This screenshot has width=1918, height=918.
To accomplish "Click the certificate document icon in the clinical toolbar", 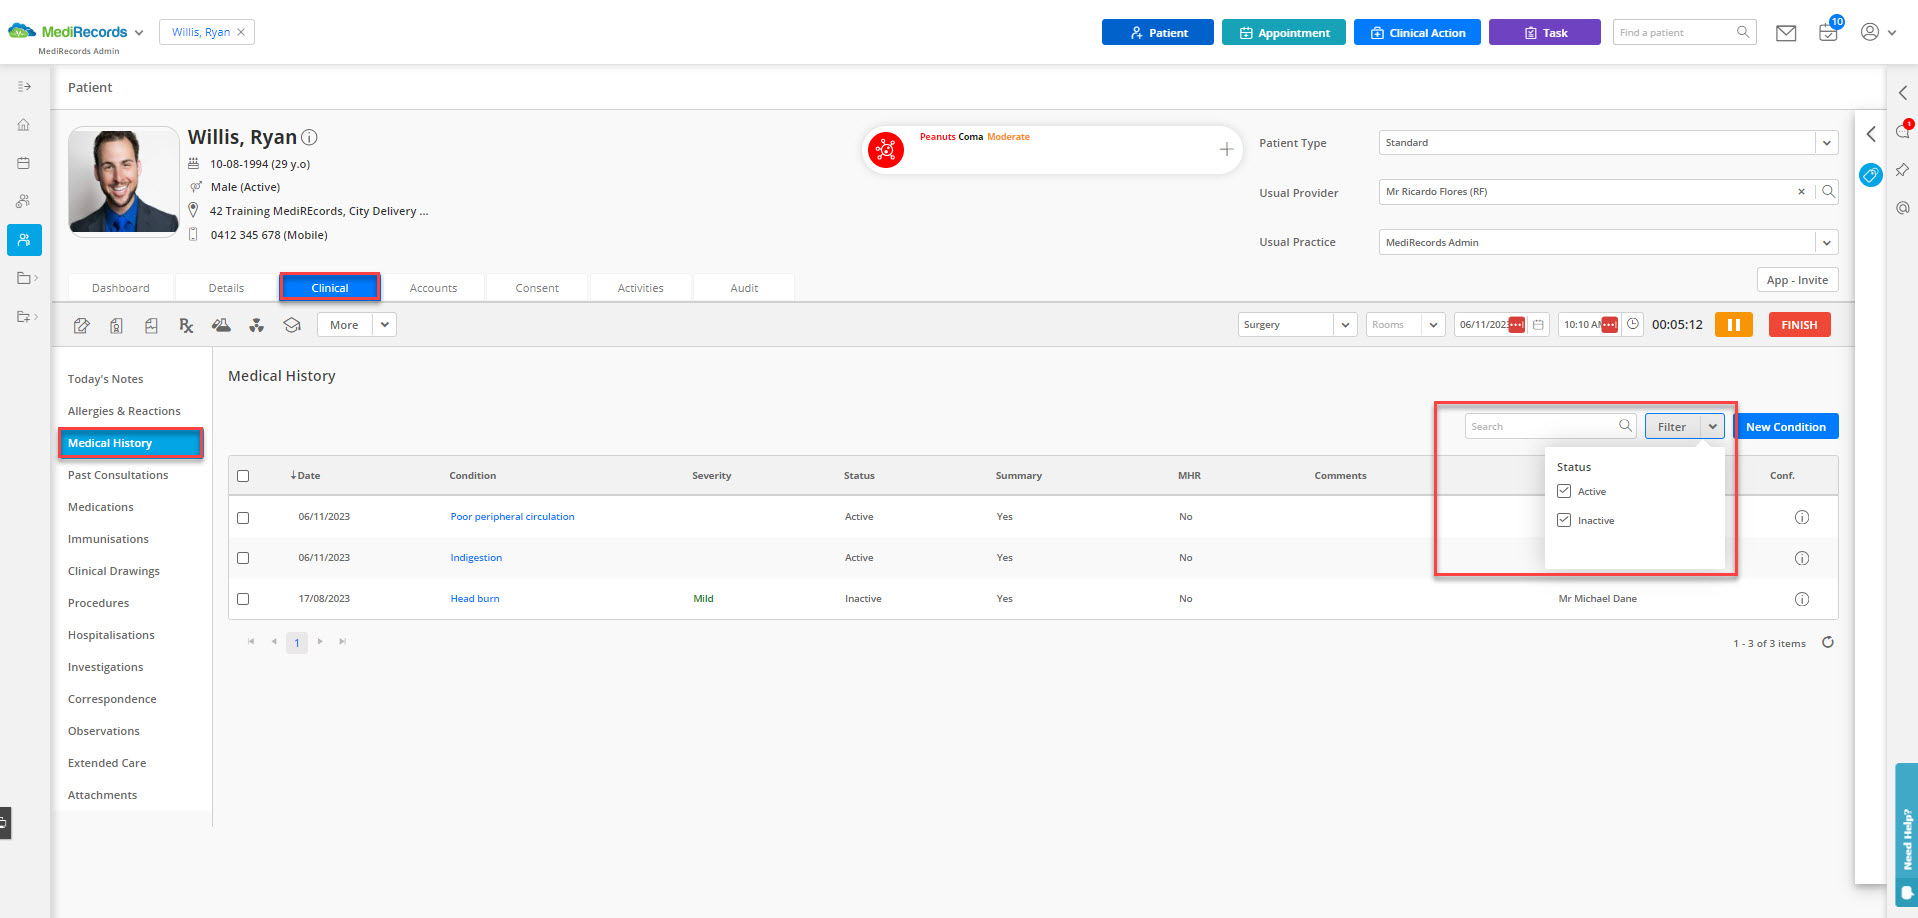I will (117, 325).
